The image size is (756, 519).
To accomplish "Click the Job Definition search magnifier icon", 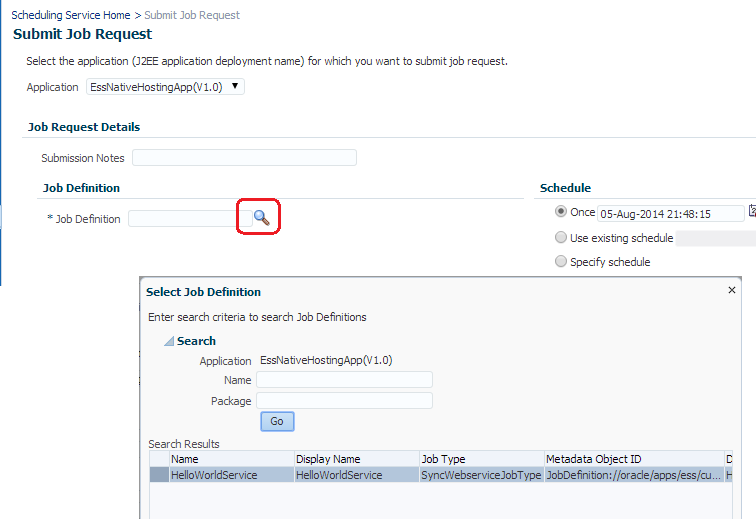I will pos(260,217).
